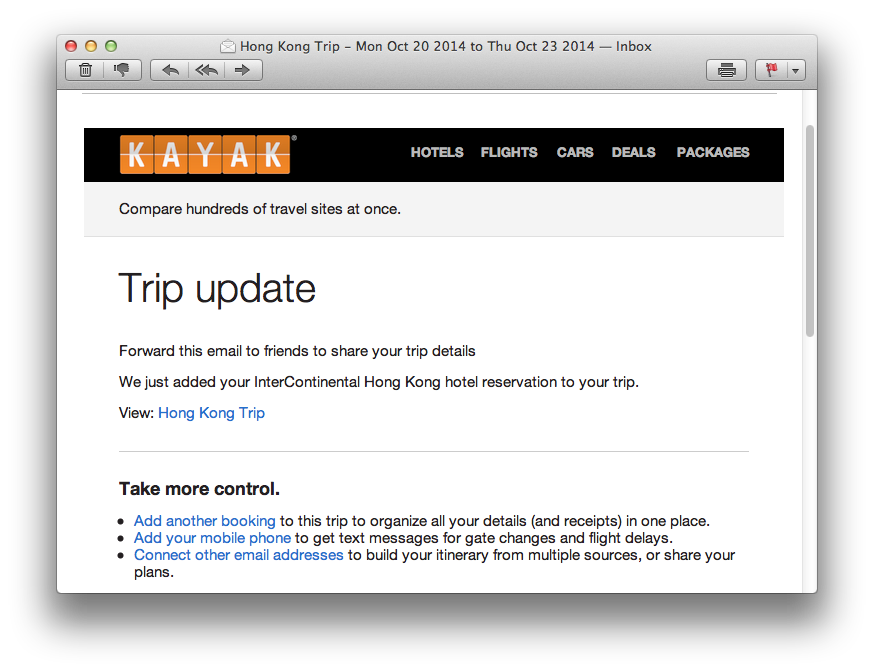Click the KAYAK logo
This screenshot has width=874, height=672.
pyautogui.click(x=205, y=154)
